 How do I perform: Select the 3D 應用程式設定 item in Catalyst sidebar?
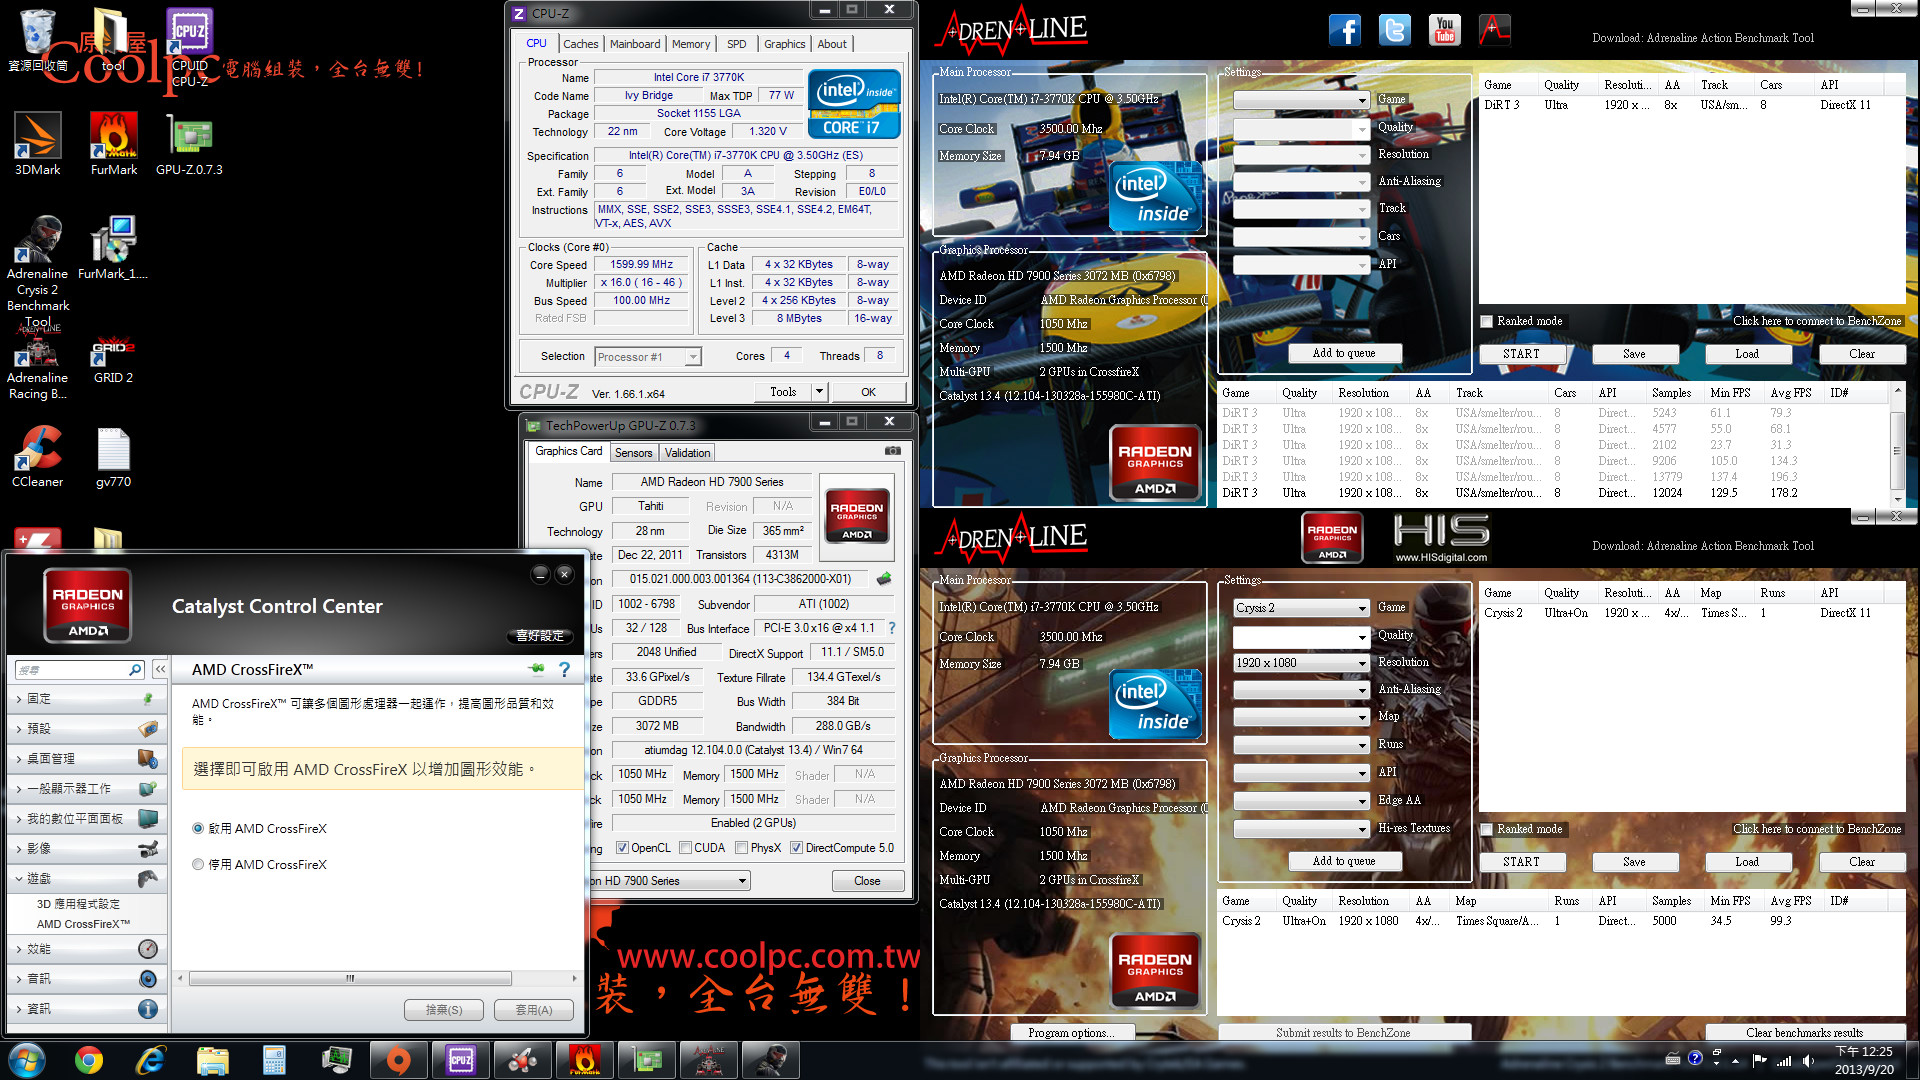(78, 903)
